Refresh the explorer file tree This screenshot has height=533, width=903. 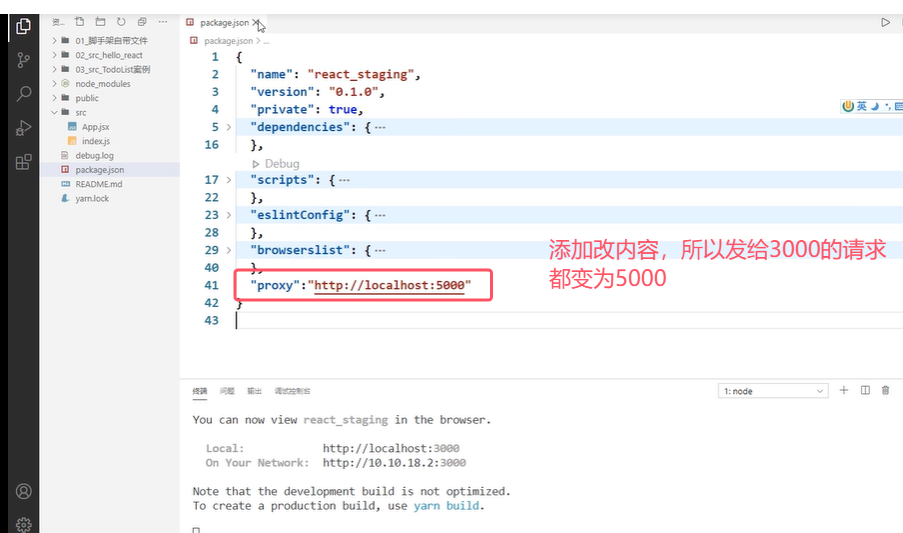121,22
